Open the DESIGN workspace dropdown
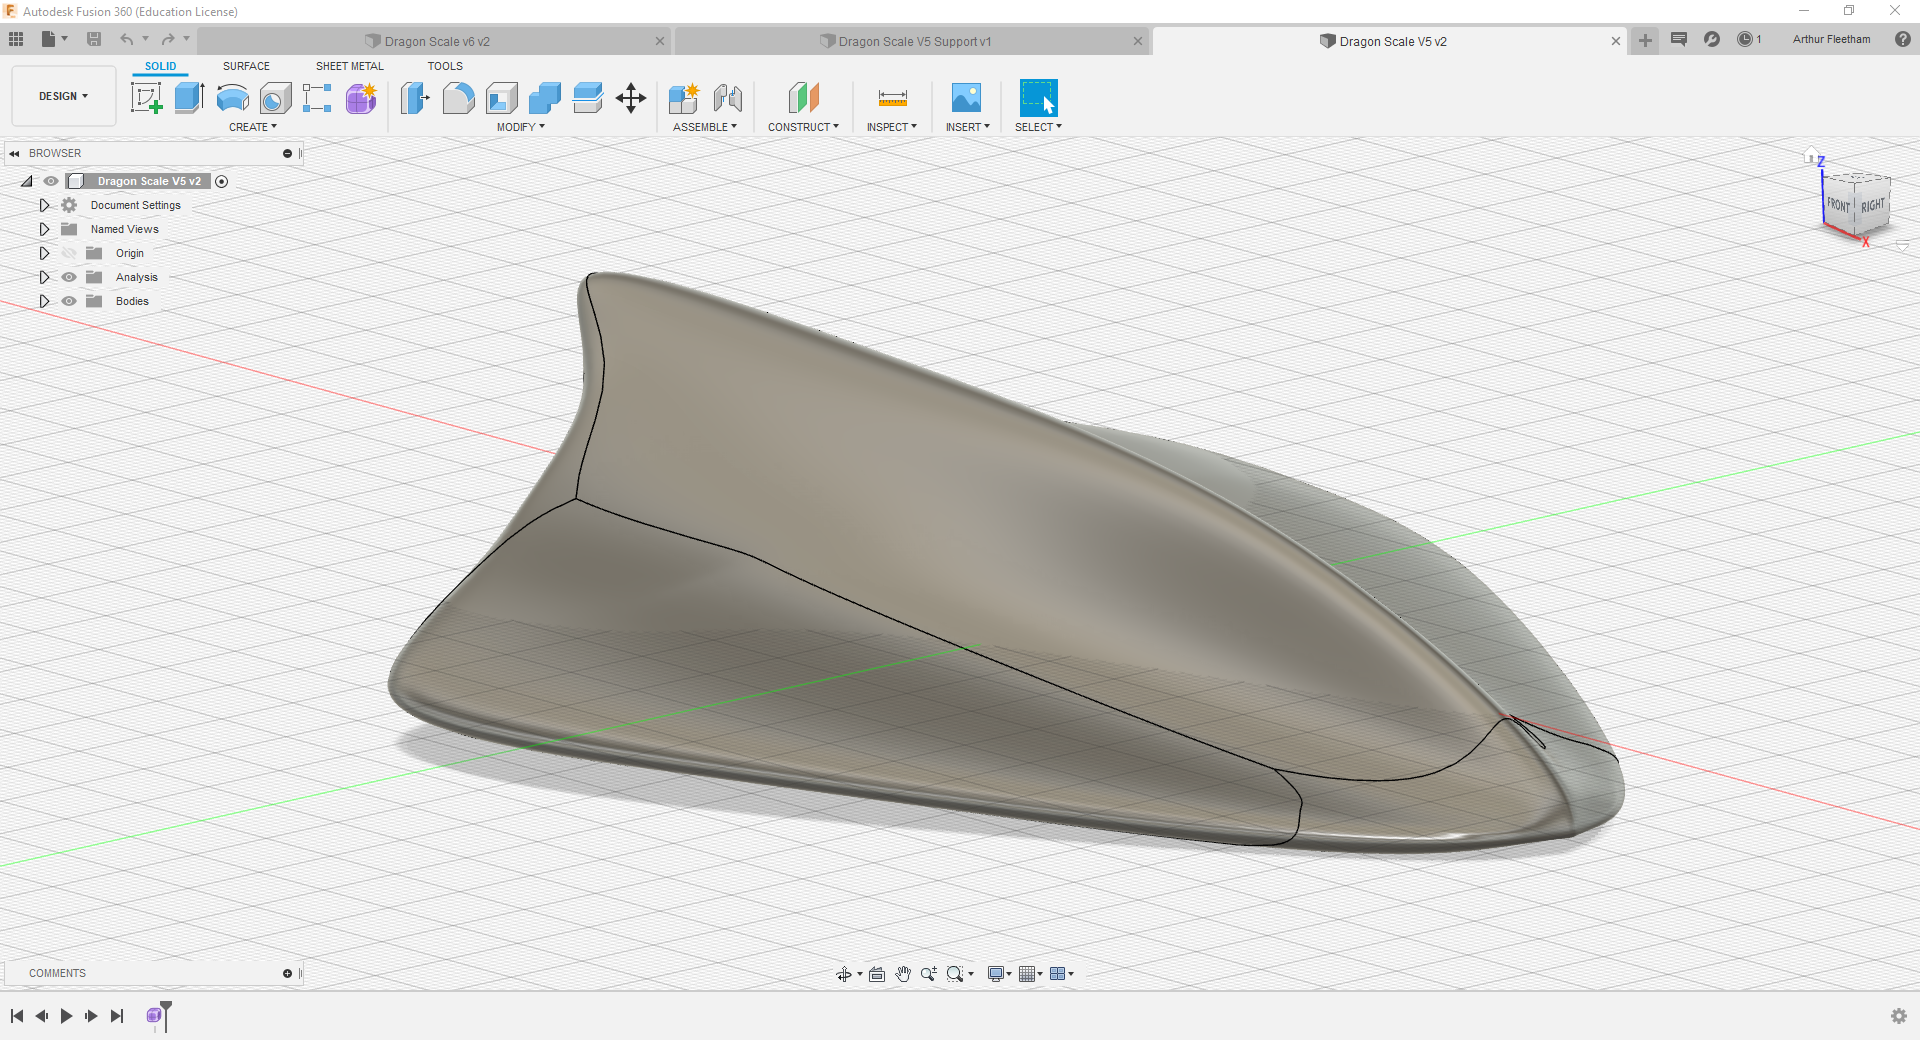This screenshot has width=1920, height=1040. point(64,96)
